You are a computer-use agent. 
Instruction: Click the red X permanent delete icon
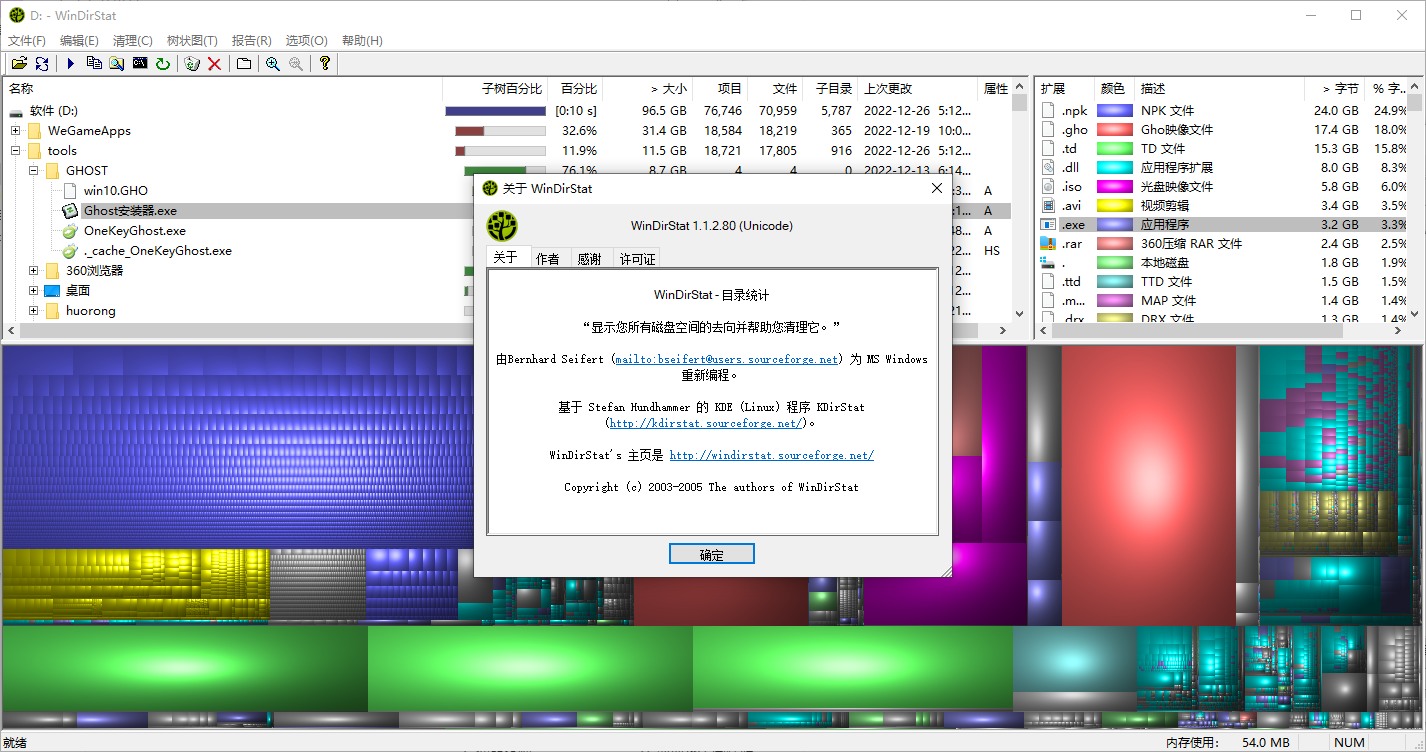click(214, 63)
